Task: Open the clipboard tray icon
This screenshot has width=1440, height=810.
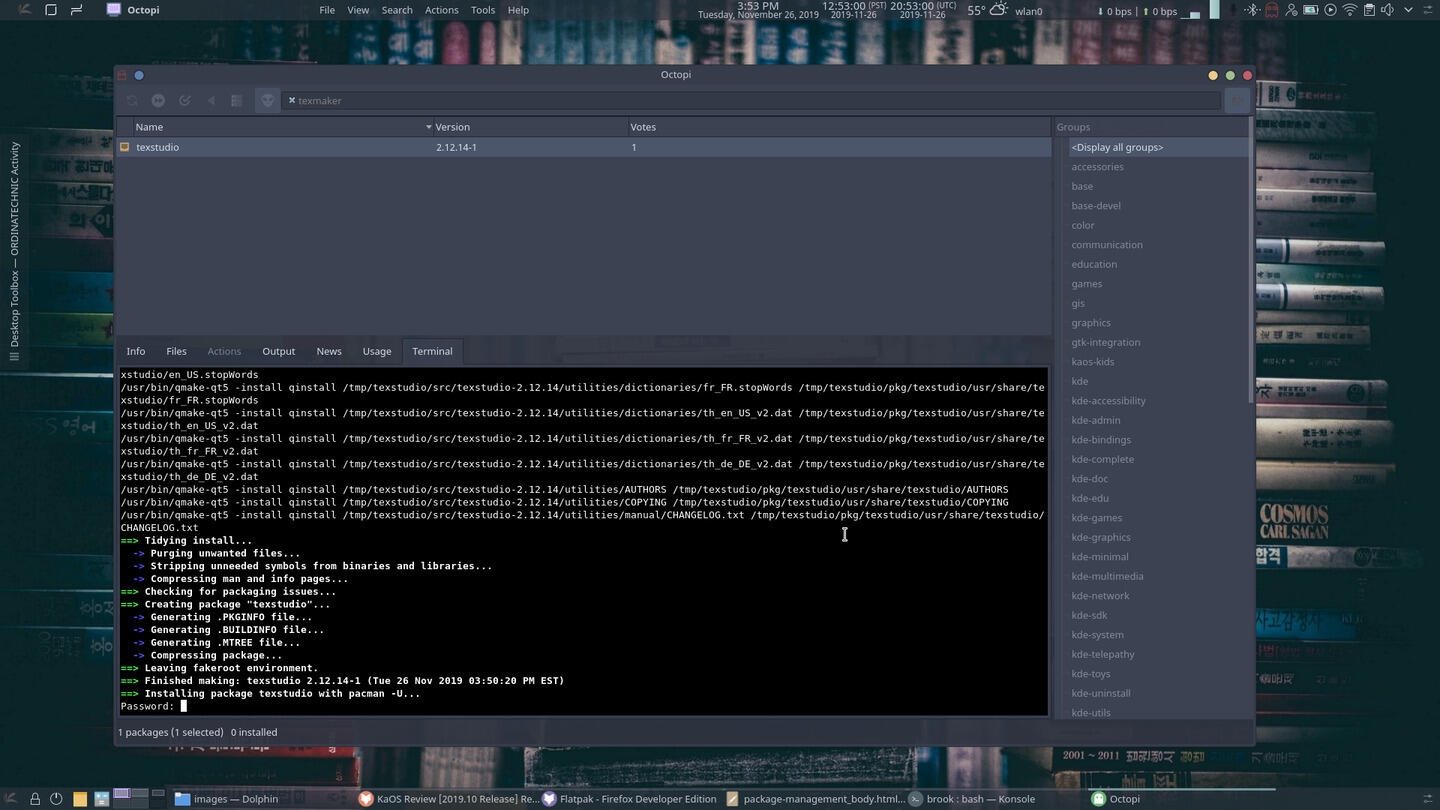Action: tap(1369, 10)
